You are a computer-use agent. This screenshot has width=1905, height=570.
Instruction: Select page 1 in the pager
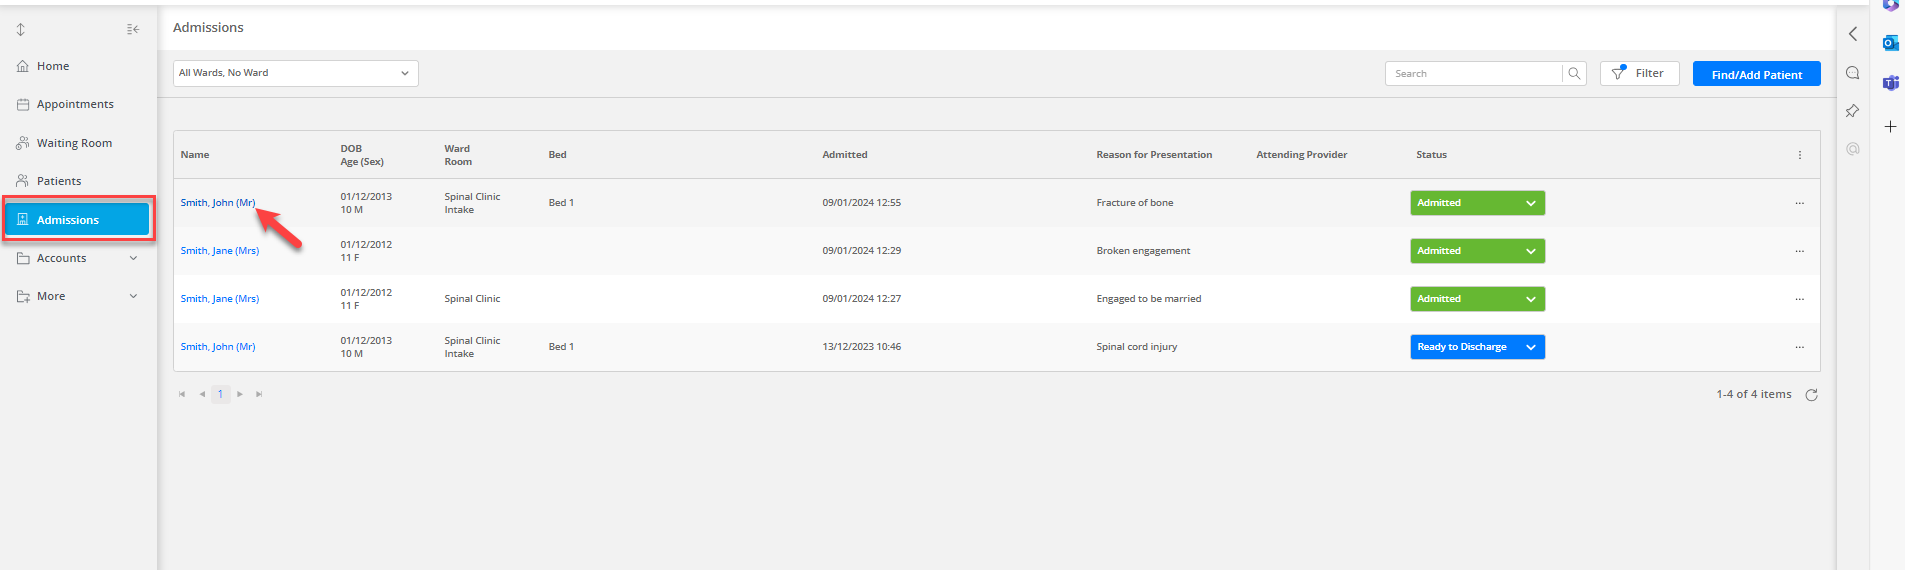pyautogui.click(x=221, y=394)
